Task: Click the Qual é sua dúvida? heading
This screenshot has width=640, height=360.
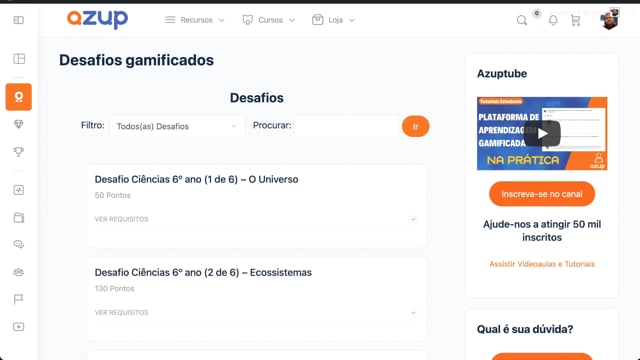Action: point(525,329)
